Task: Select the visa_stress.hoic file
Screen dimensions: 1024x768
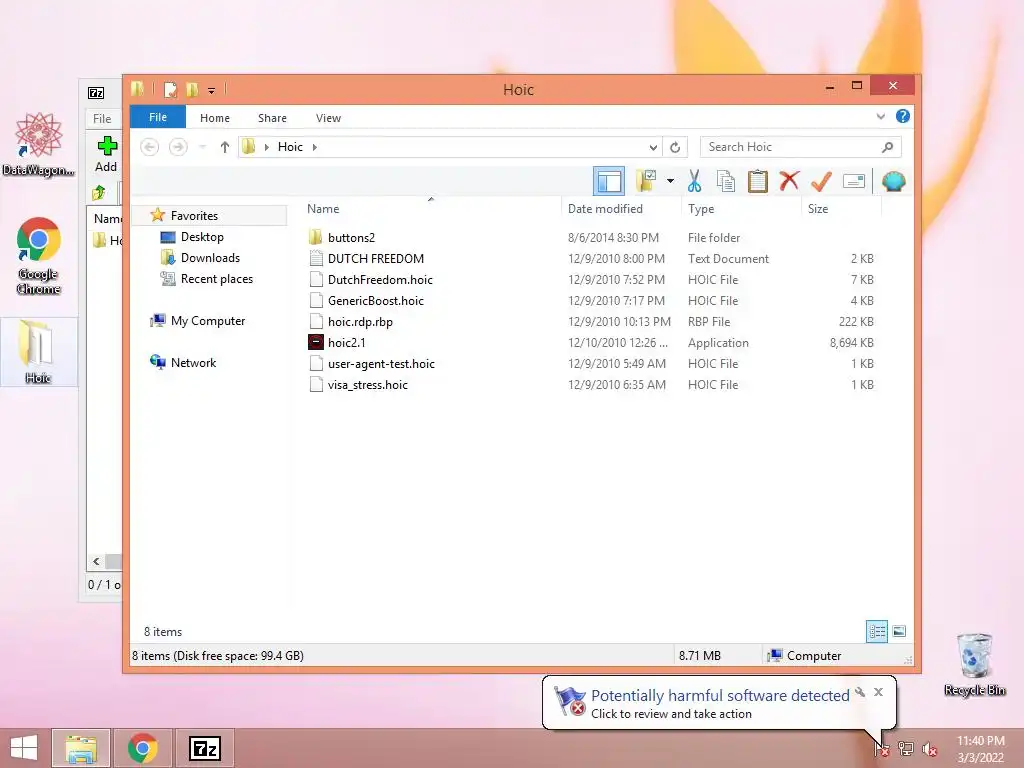Action: (x=367, y=385)
